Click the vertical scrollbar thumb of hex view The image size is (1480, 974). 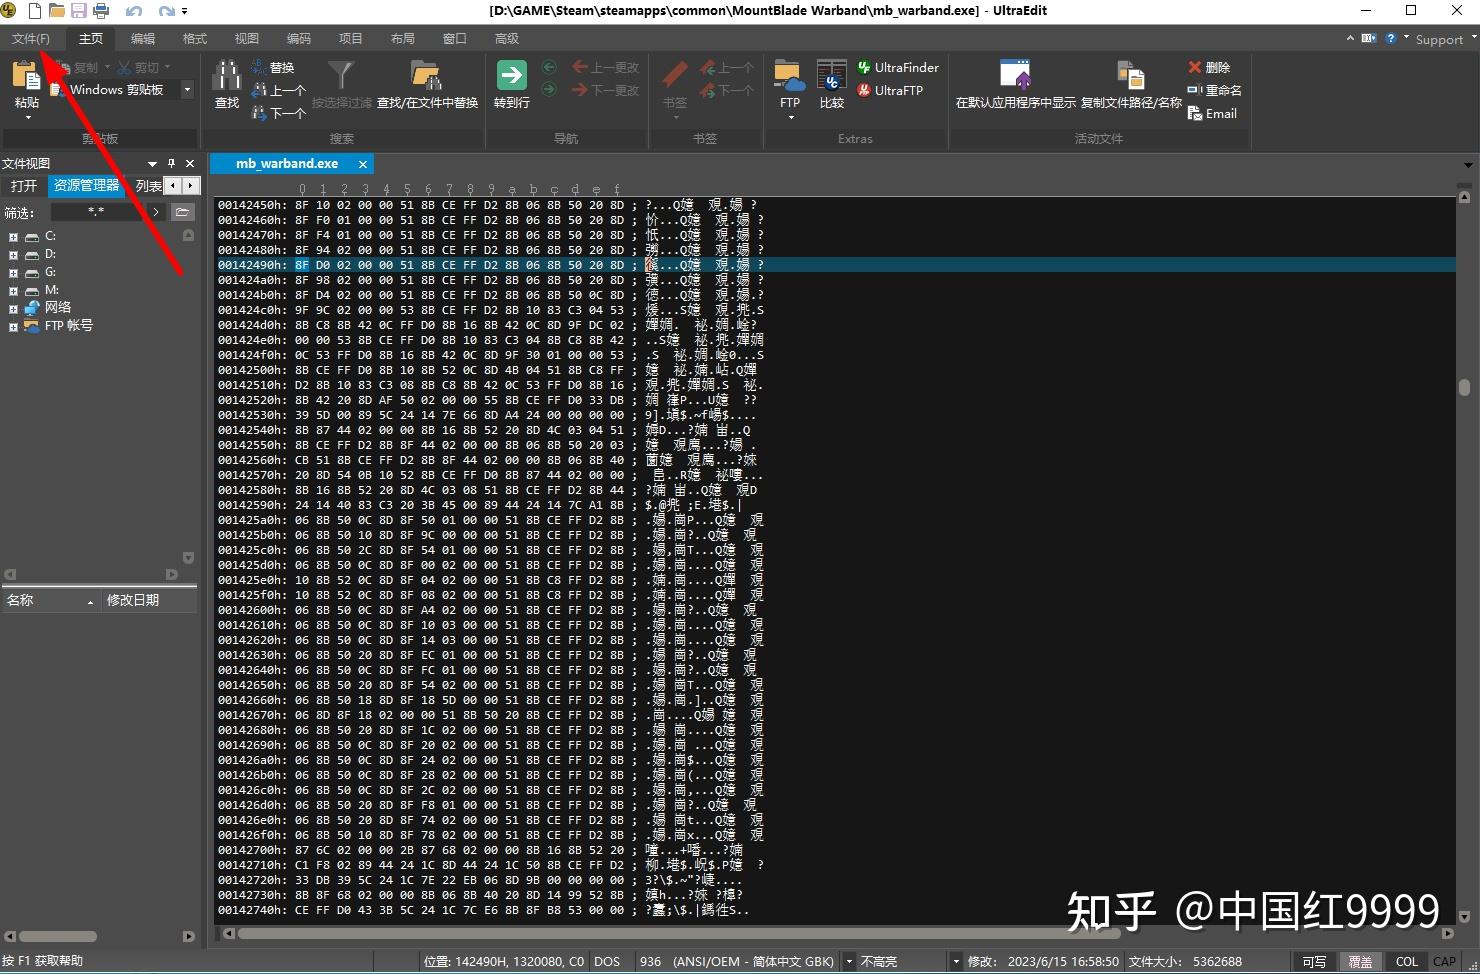[x=1464, y=387]
